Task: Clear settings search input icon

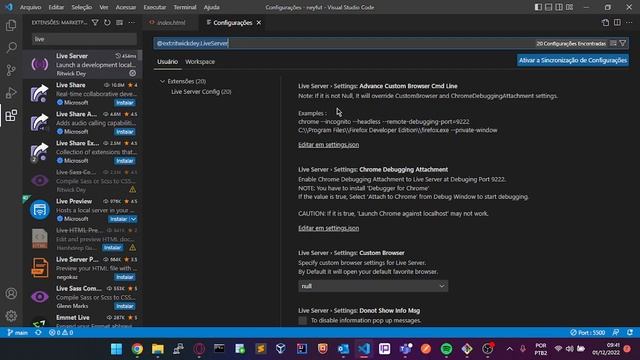Action: coord(613,43)
